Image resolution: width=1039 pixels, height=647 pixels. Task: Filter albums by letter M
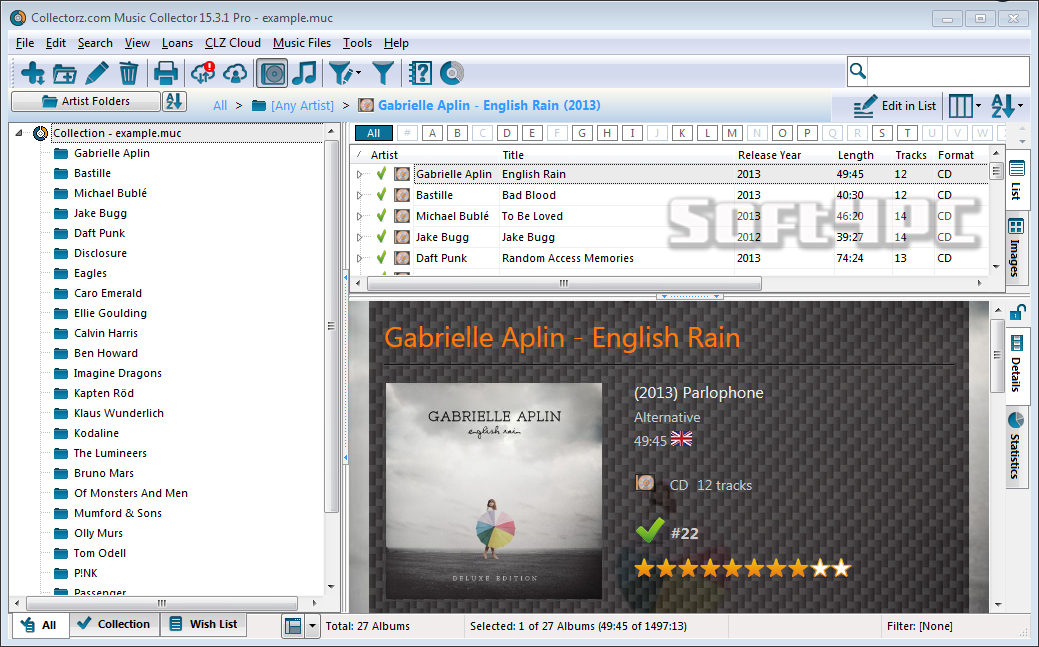click(x=732, y=133)
